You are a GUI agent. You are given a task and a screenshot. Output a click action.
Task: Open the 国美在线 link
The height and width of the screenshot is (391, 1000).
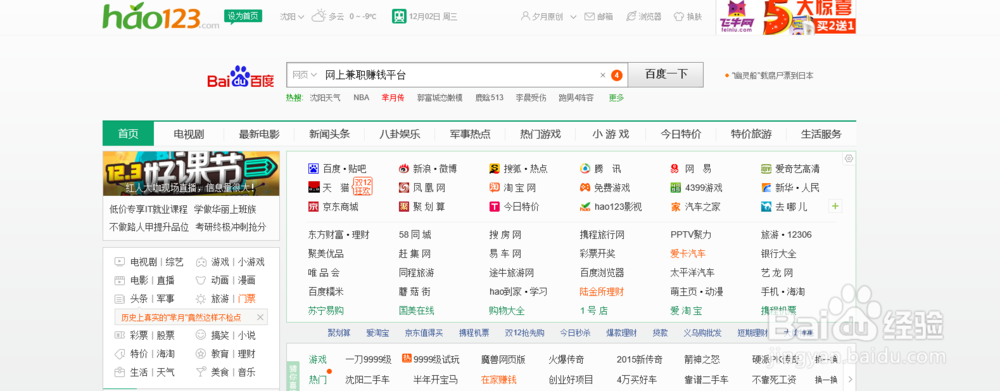pos(416,311)
